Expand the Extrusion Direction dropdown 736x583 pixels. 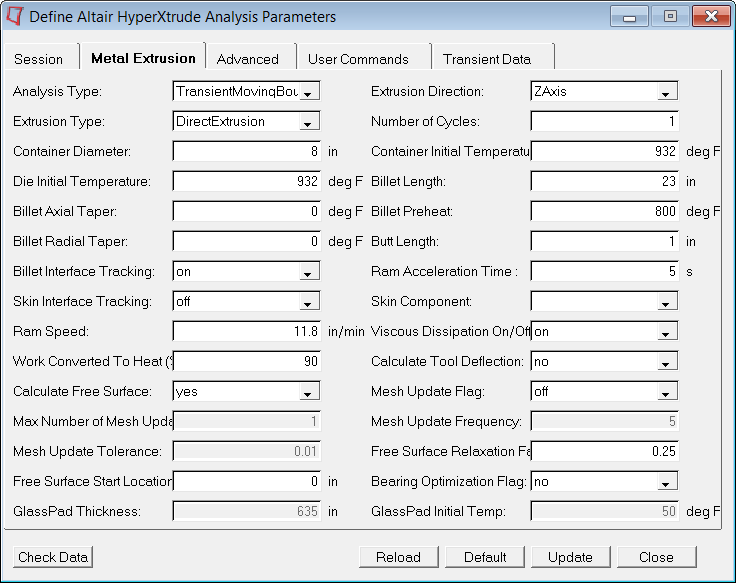tap(605, 91)
